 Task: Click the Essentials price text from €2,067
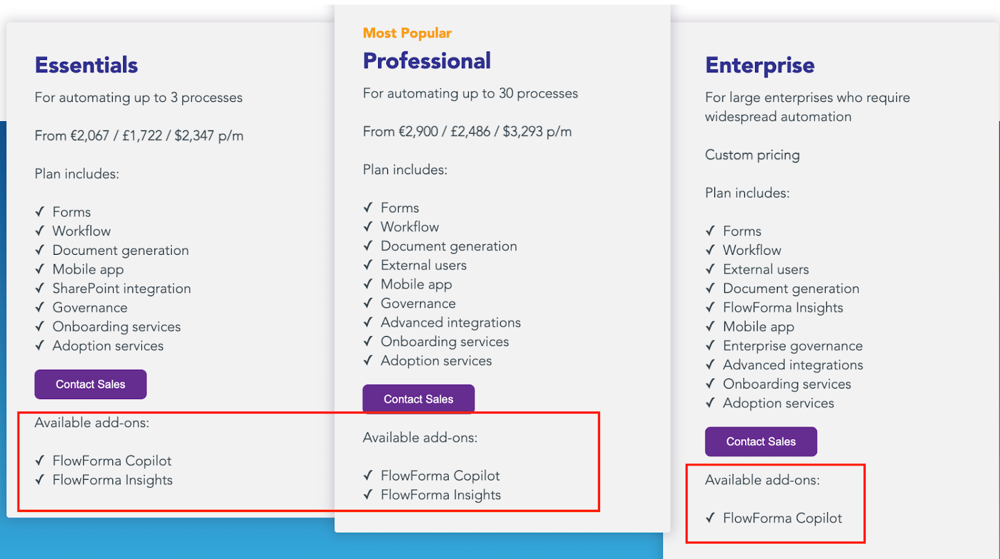pos(139,136)
